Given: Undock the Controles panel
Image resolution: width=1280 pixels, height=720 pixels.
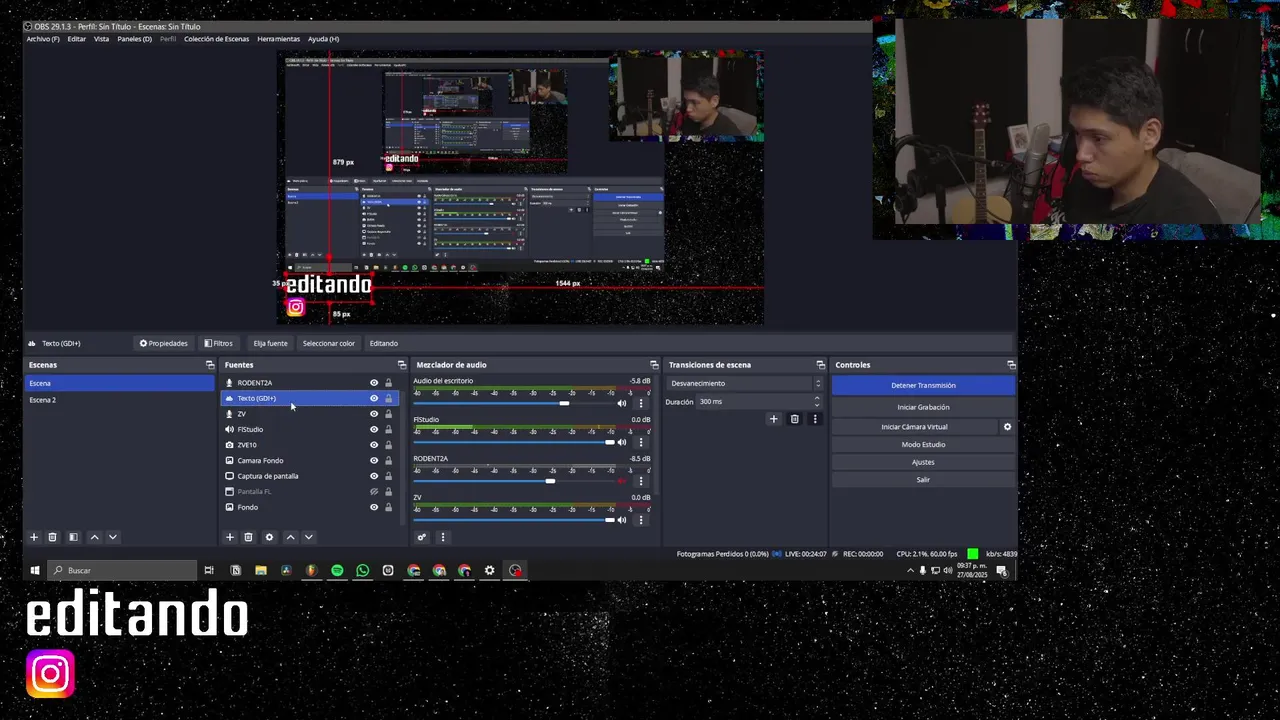Looking at the screenshot, I should 1011,365.
